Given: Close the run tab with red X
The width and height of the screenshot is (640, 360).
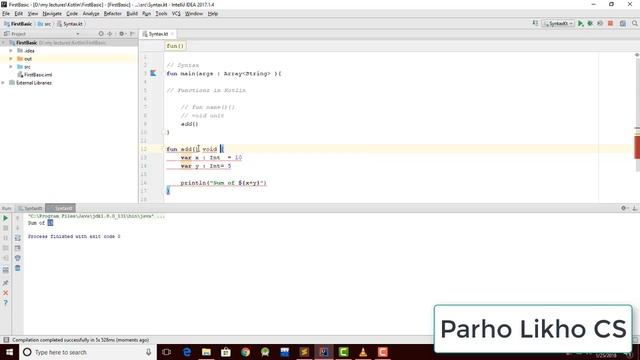Looking at the screenshot, I should point(5,293).
